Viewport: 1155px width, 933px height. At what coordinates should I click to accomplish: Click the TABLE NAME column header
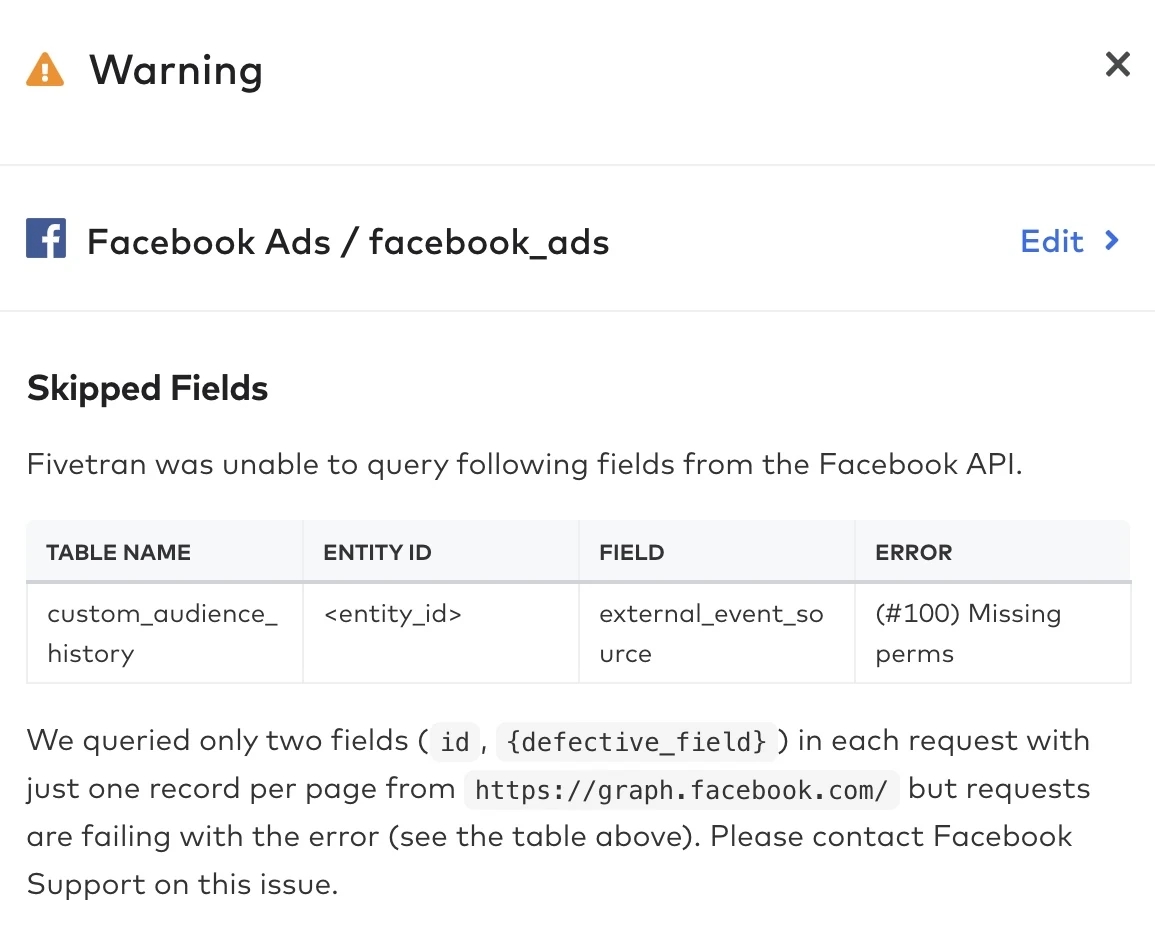[x=118, y=552]
